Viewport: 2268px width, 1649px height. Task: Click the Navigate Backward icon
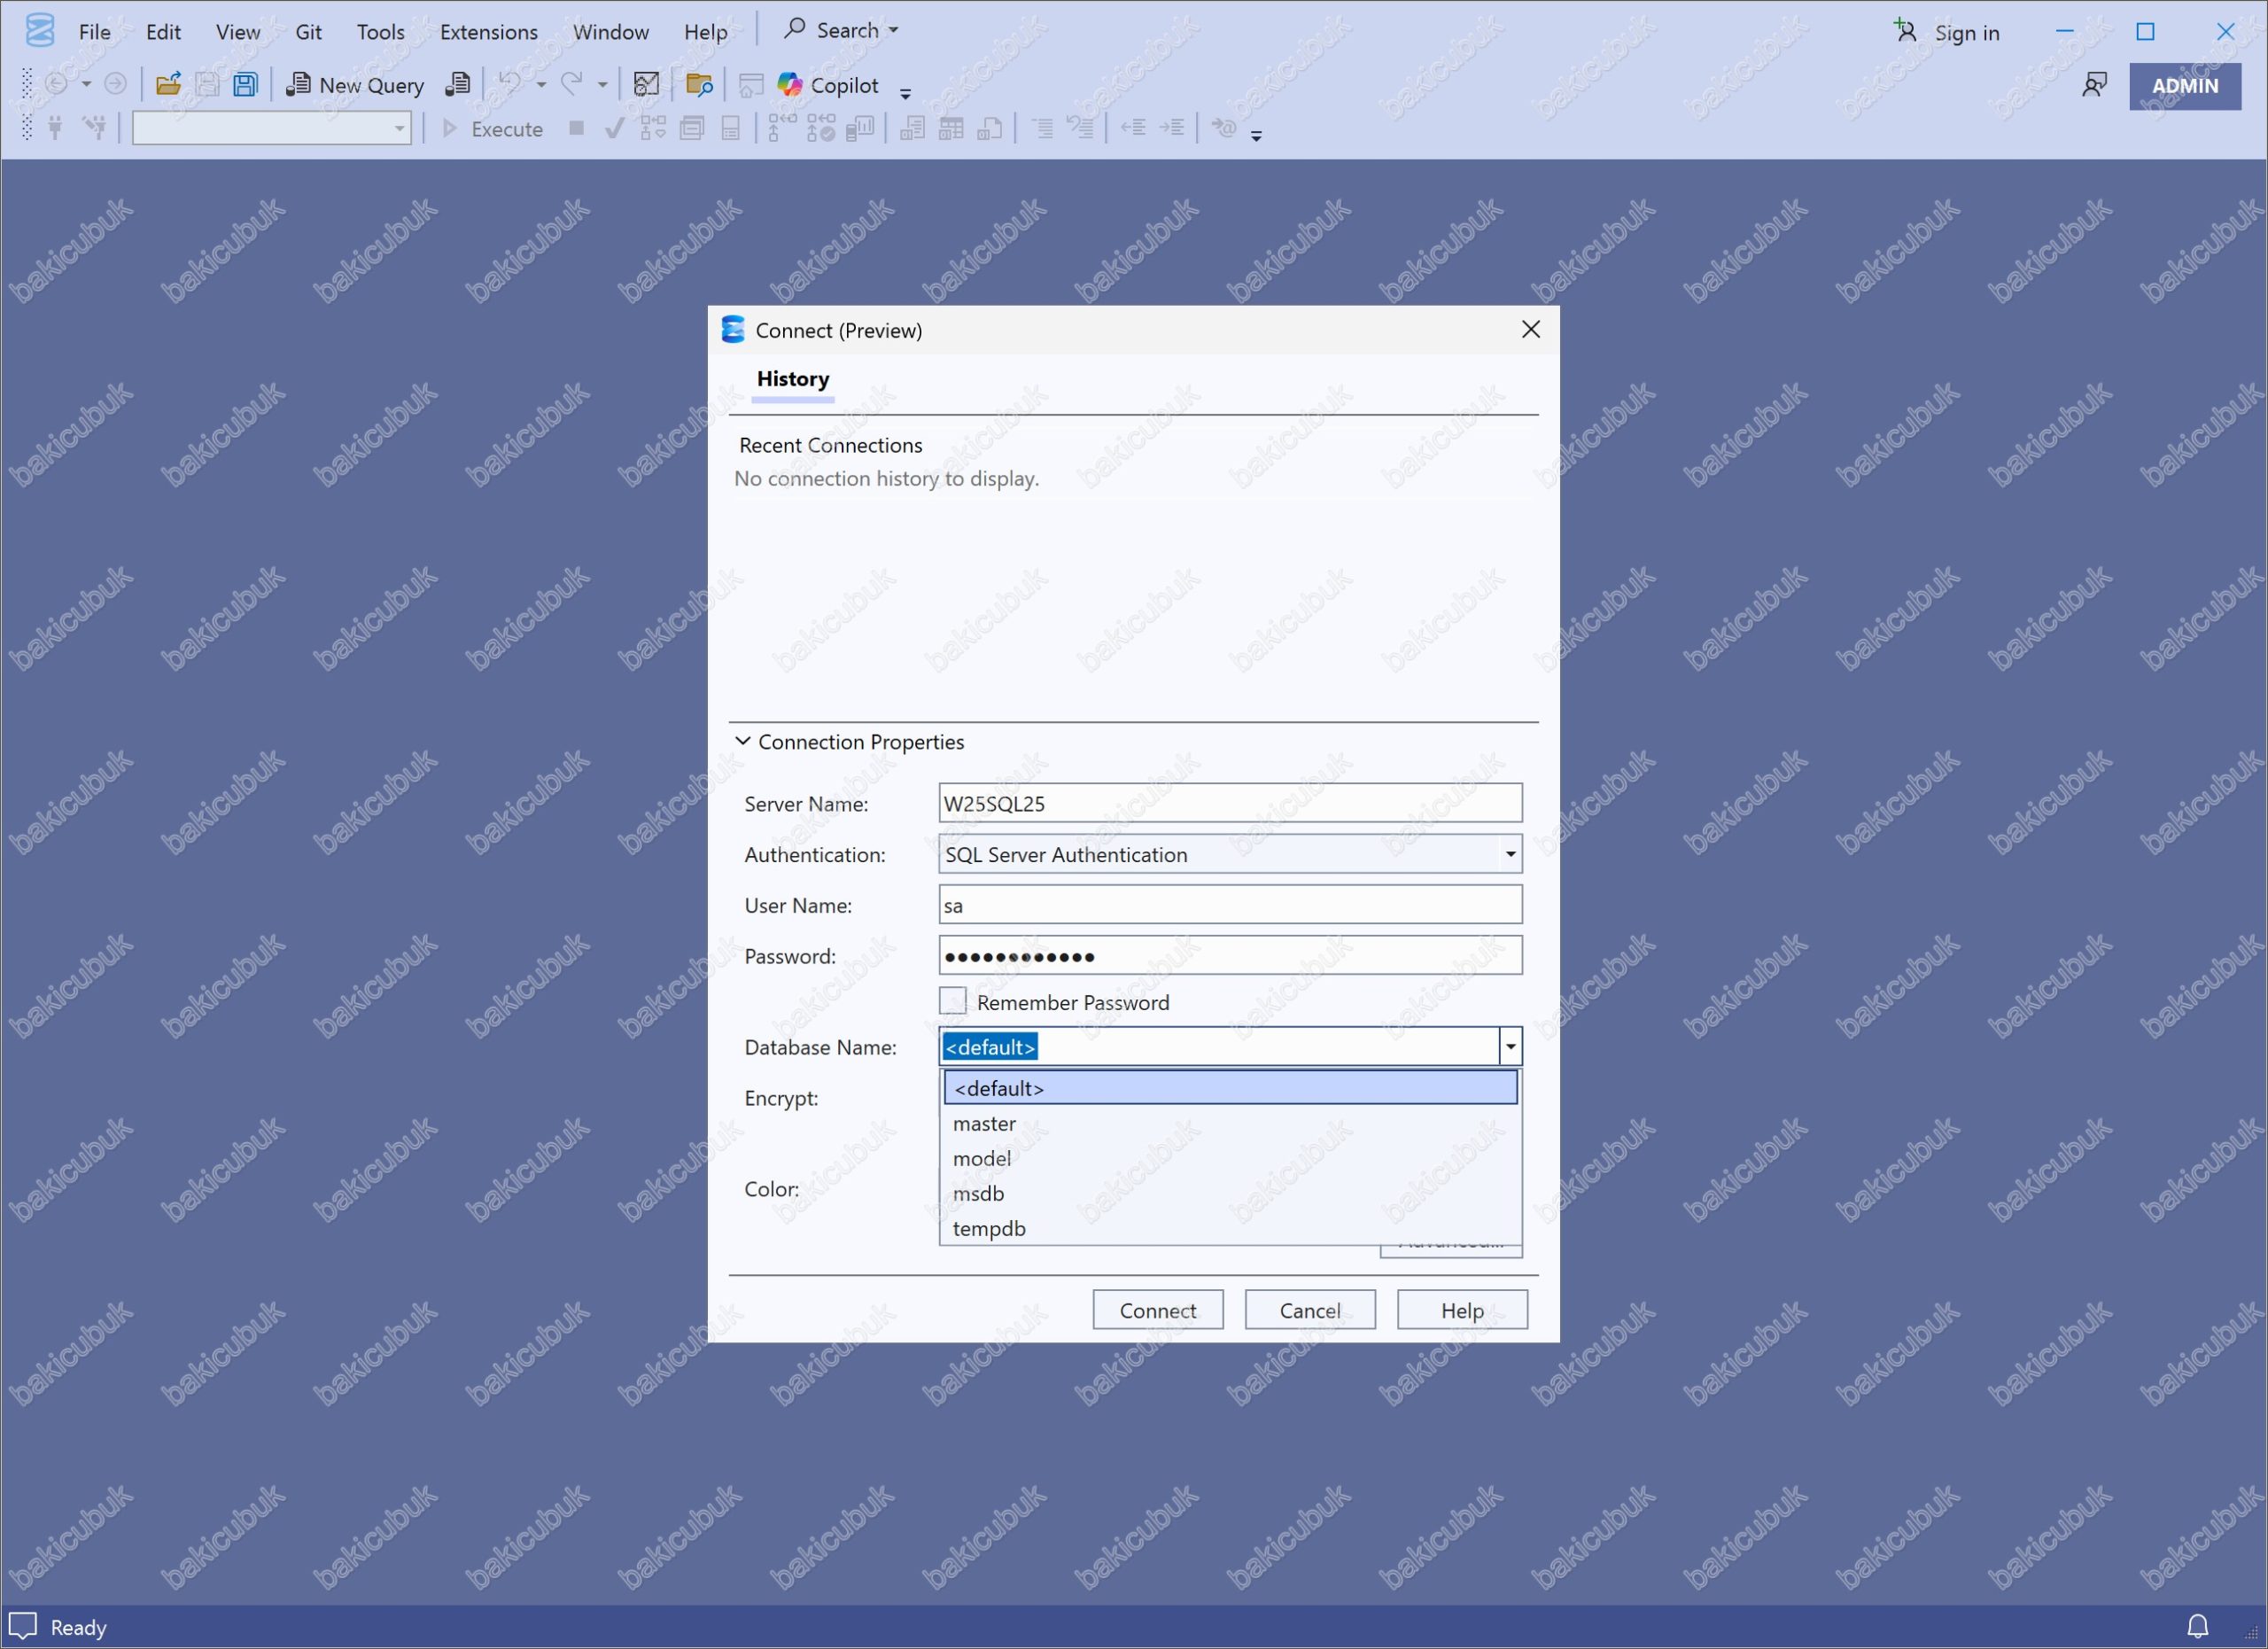click(57, 84)
